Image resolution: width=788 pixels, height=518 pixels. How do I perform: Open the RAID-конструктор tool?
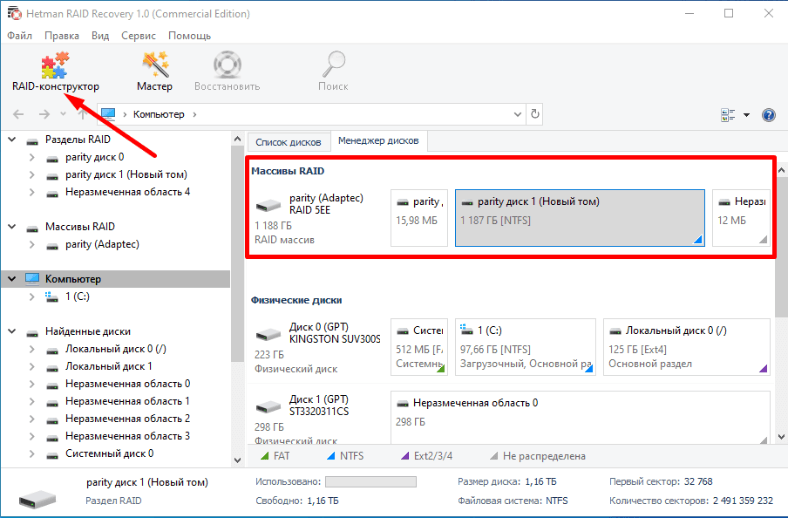pos(55,72)
